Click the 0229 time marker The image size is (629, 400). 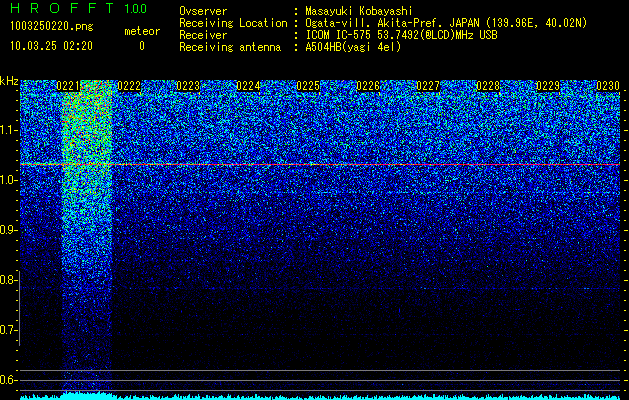(548, 86)
